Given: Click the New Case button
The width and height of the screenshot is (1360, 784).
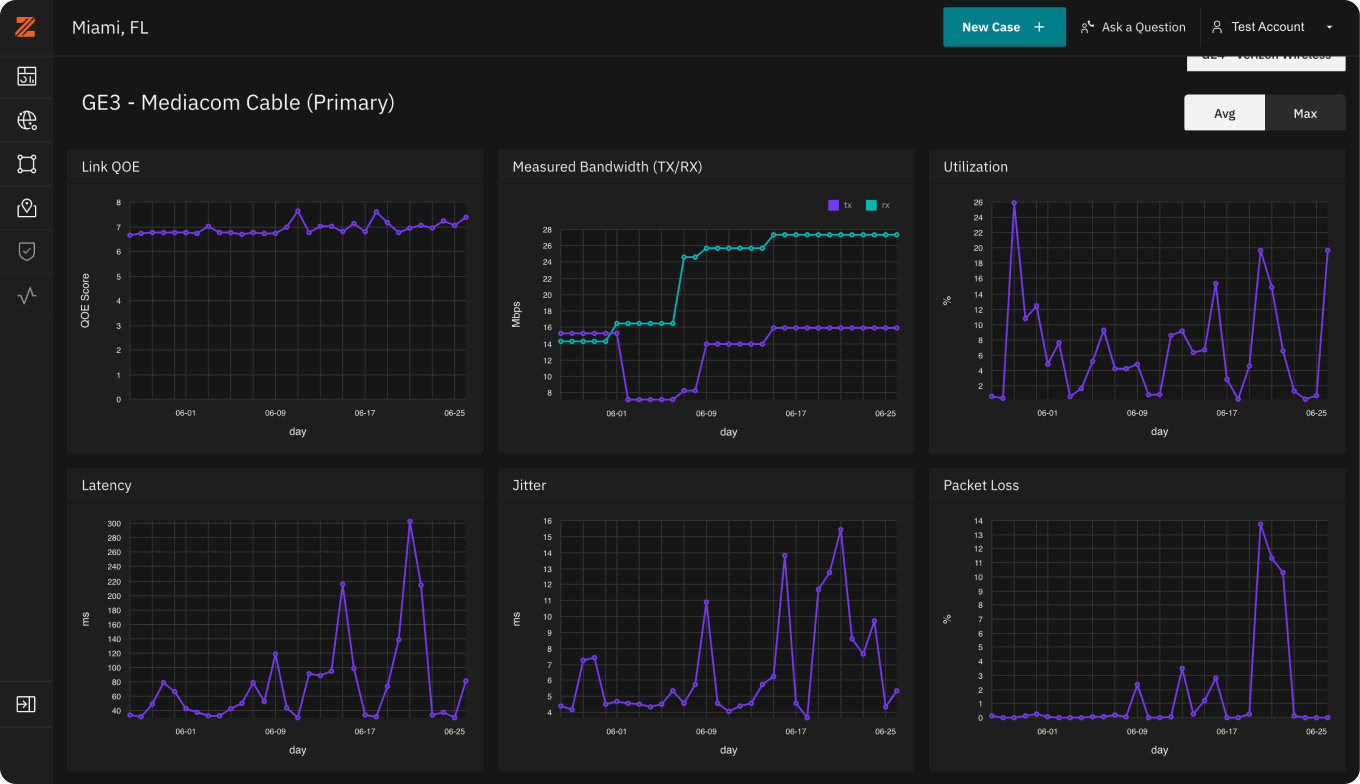Looking at the screenshot, I should pyautogui.click(x=1003, y=27).
